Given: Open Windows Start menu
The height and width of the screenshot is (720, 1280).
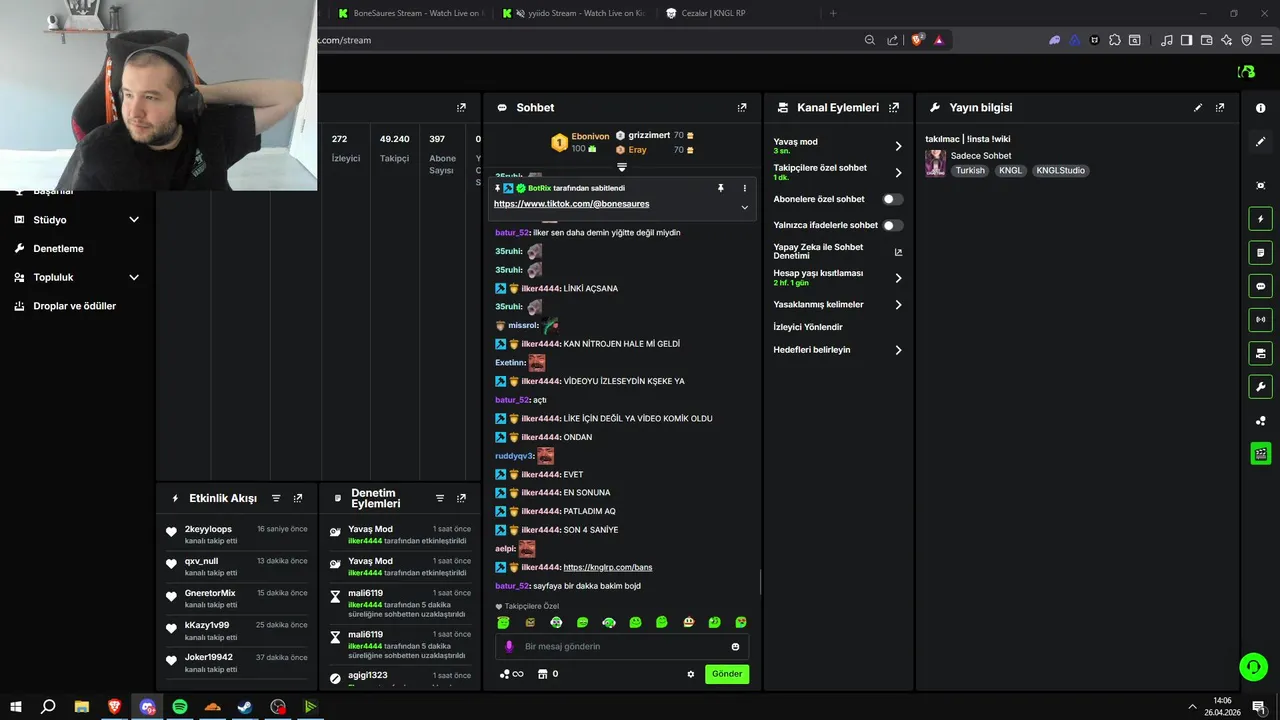Looking at the screenshot, I should coord(15,707).
